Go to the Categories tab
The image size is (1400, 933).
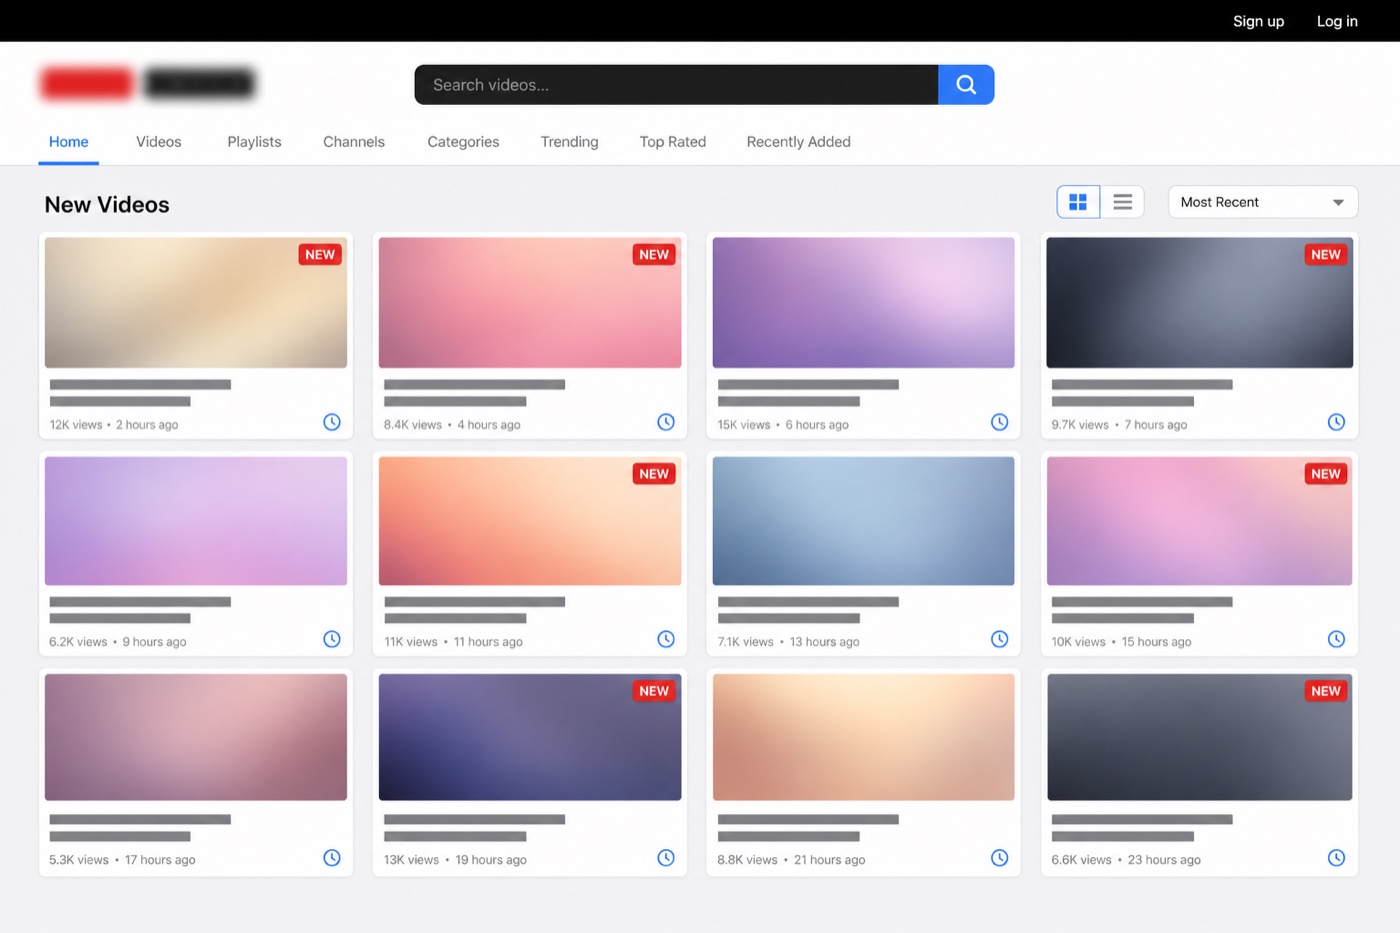pyautogui.click(x=463, y=142)
